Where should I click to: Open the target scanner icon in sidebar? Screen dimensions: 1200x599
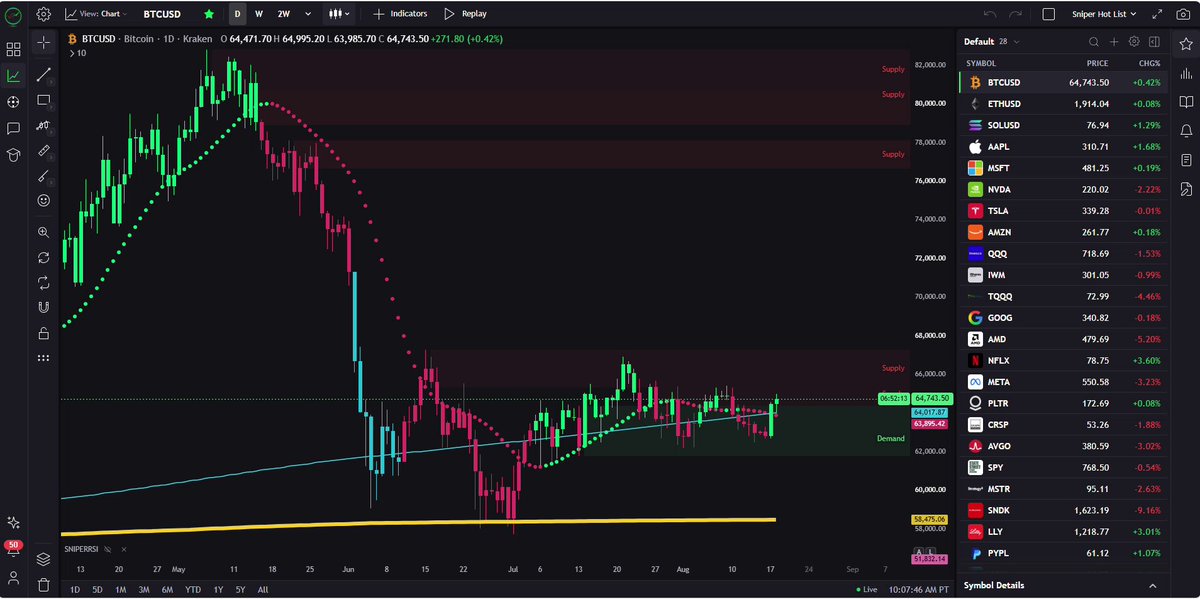pyautogui.click(x=14, y=102)
